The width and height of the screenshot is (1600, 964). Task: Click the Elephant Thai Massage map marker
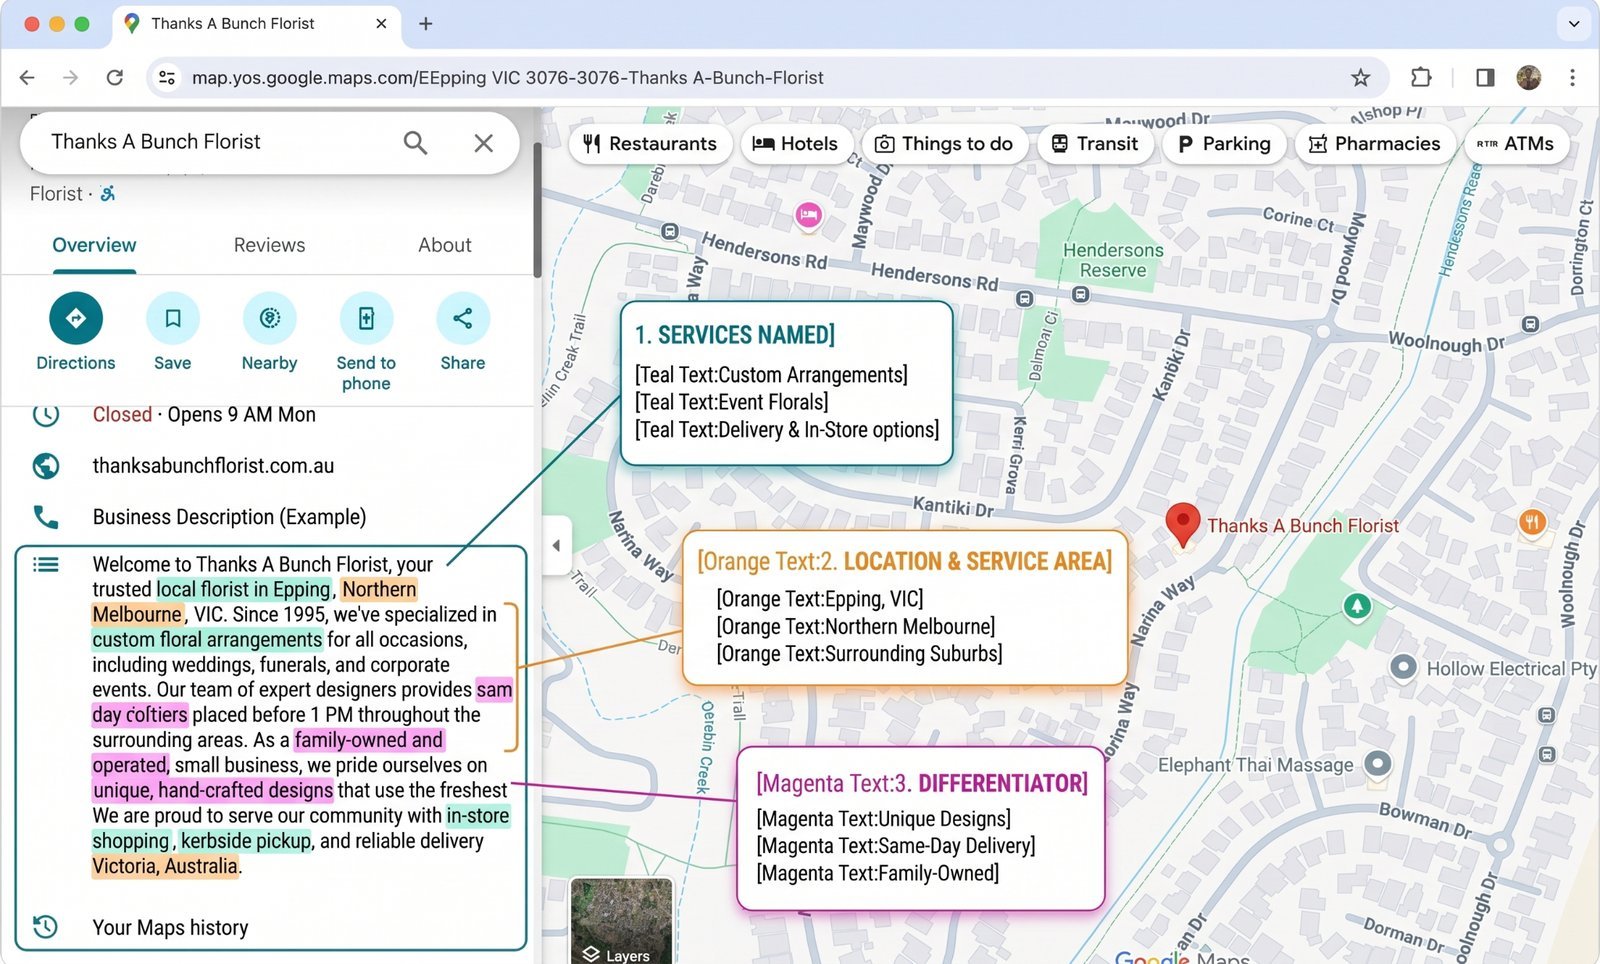tap(1378, 764)
